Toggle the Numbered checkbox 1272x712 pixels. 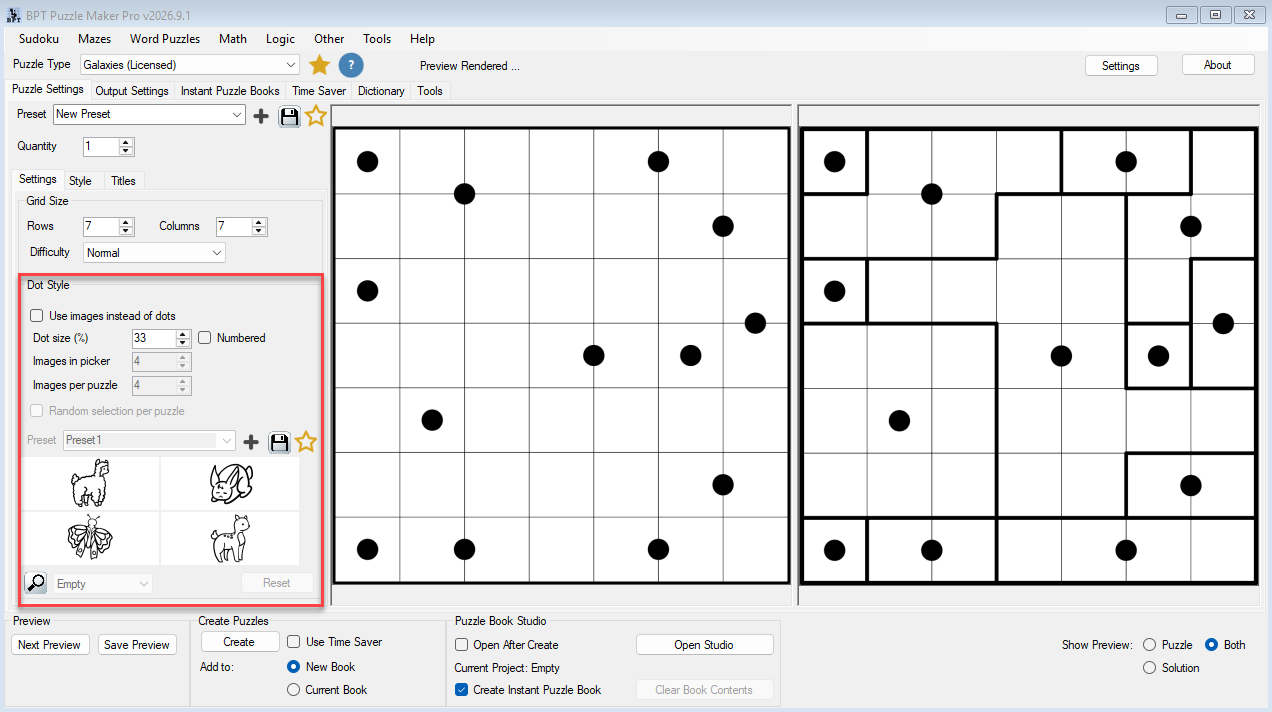click(205, 338)
